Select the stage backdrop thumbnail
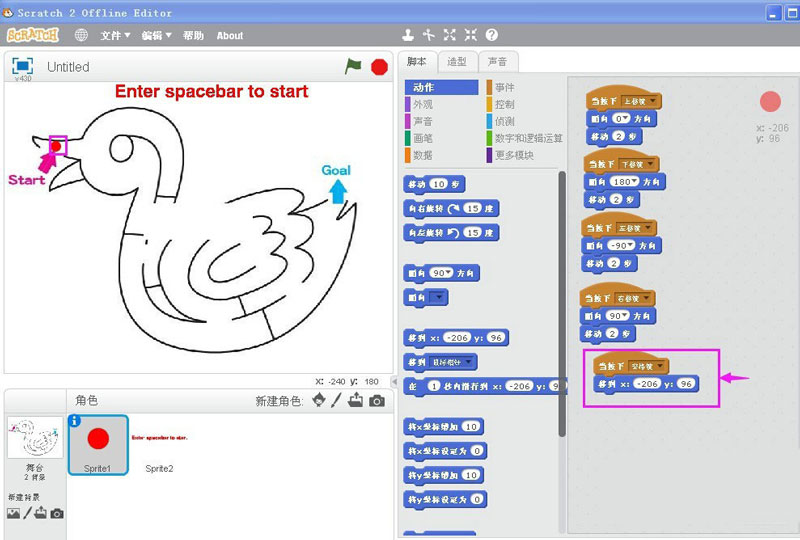Screen dimensions: 800x540 pyautogui.click(x=35, y=437)
